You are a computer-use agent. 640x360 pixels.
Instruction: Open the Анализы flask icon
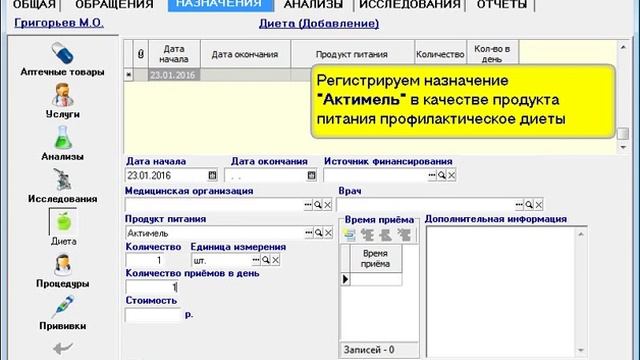click(62, 137)
